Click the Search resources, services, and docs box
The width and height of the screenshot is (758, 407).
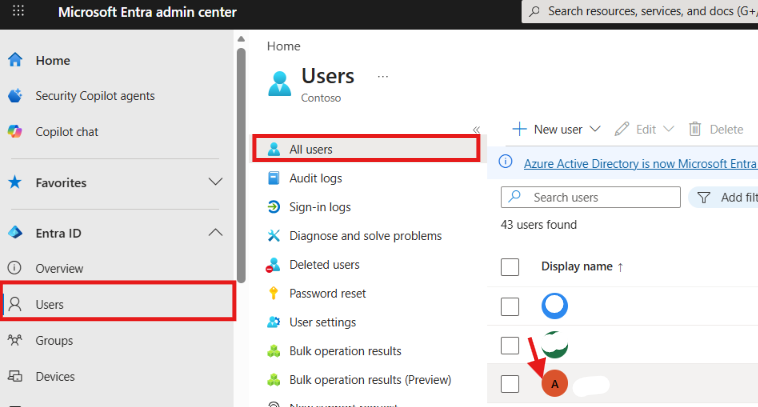click(640, 11)
